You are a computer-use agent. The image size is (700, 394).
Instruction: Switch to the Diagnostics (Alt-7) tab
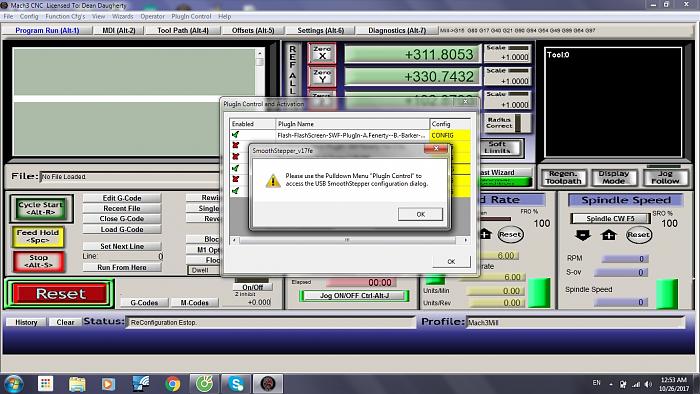[x=397, y=30]
